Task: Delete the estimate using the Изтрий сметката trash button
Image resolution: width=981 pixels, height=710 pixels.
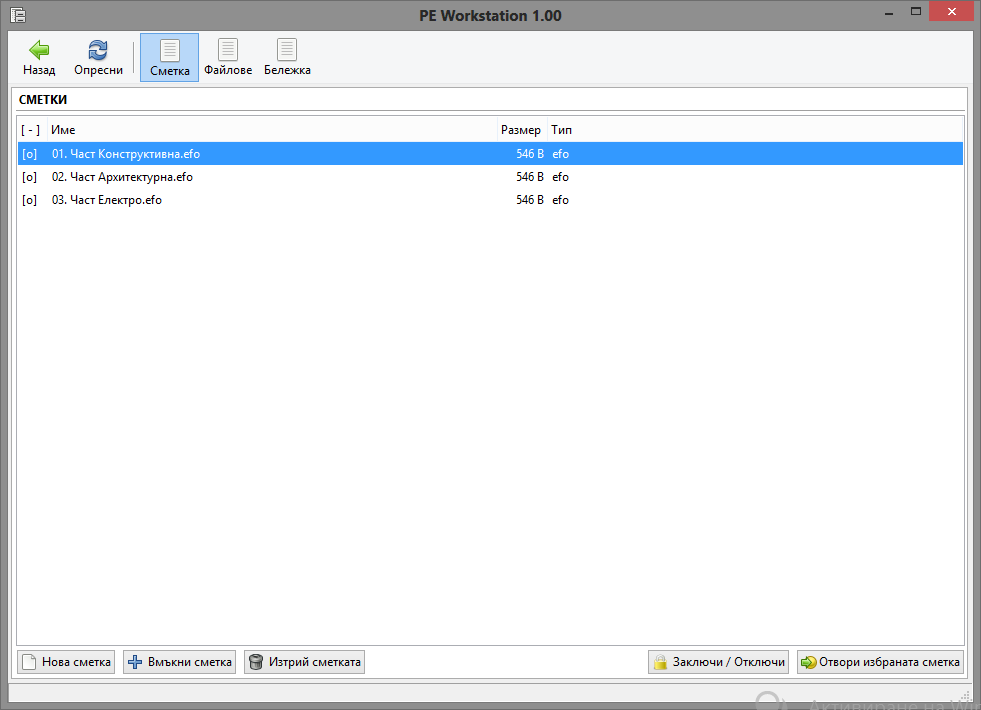Action: [304, 662]
